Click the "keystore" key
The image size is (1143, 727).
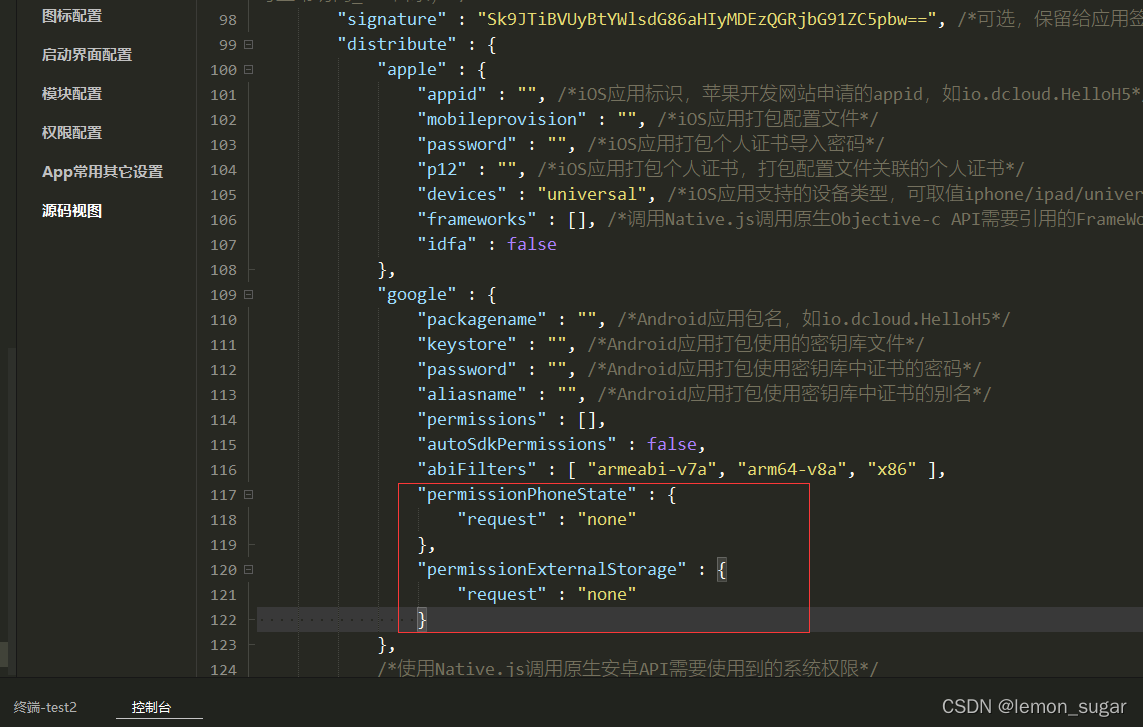click(x=467, y=344)
